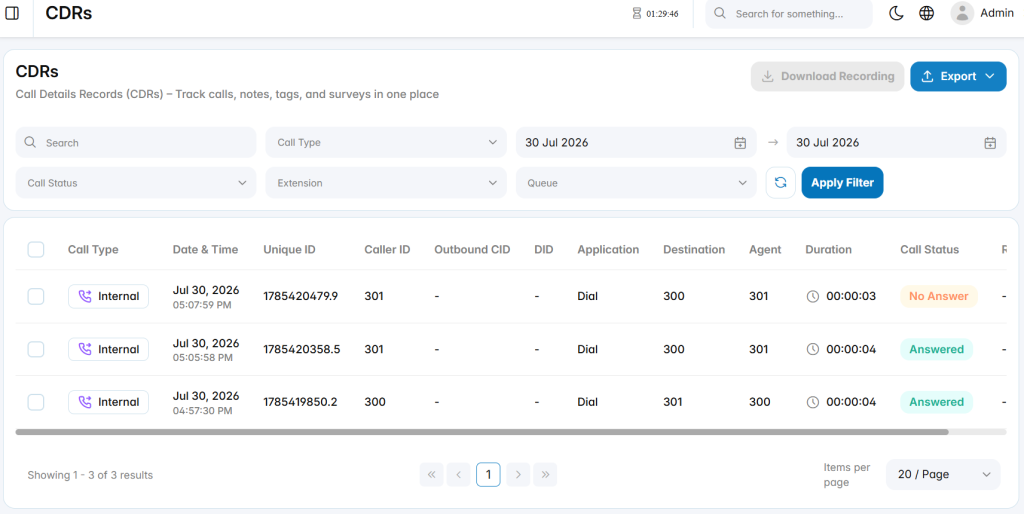Click the Call Status column header
The width and height of the screenshot is (1024, 514).
[929, 249]
